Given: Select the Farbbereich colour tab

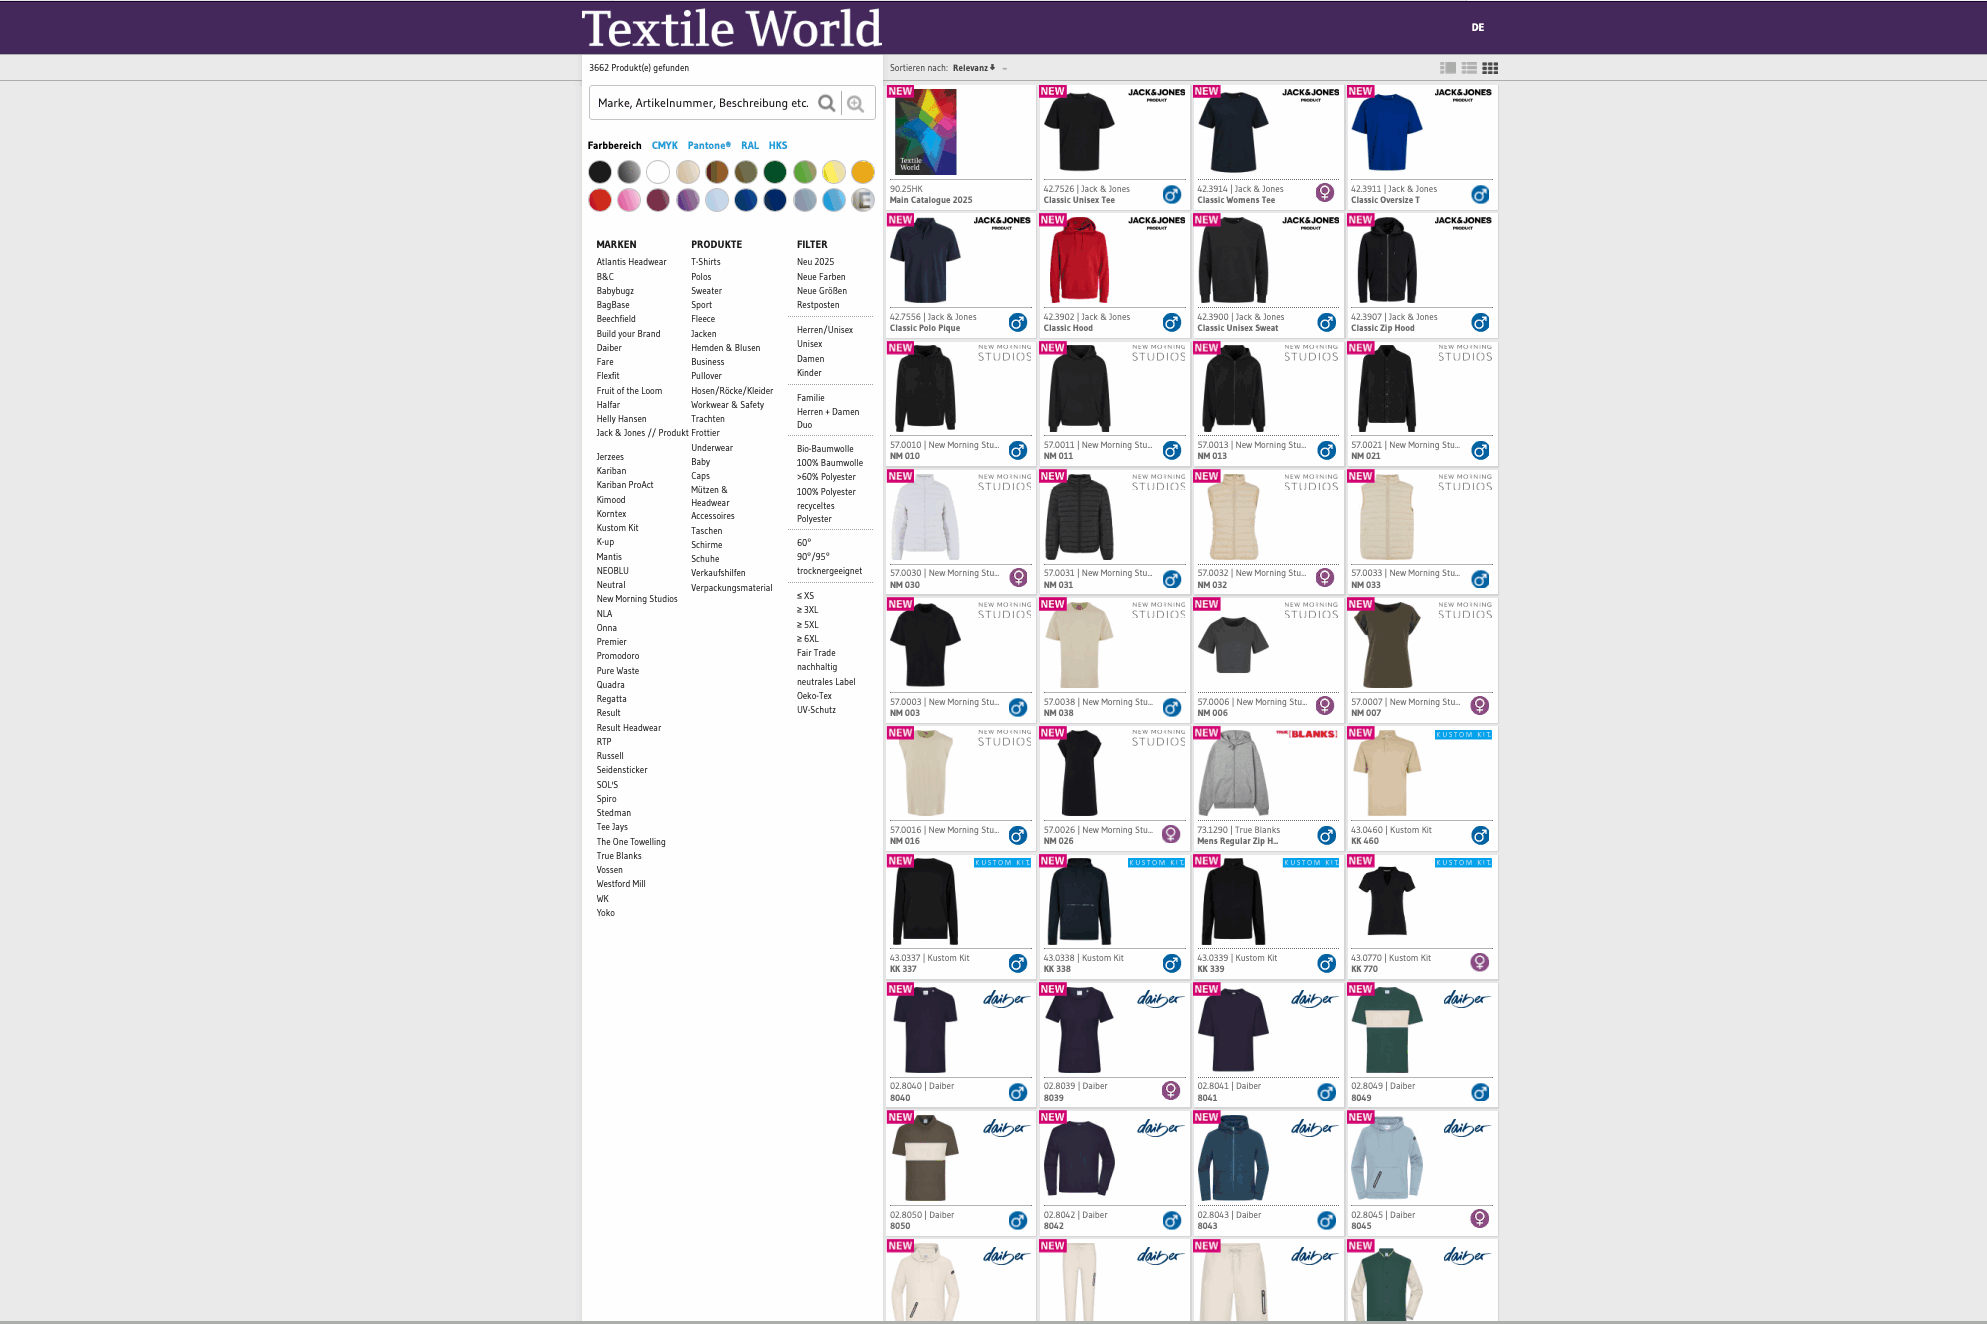Looking at the screenshot, I should click(614, 146).
